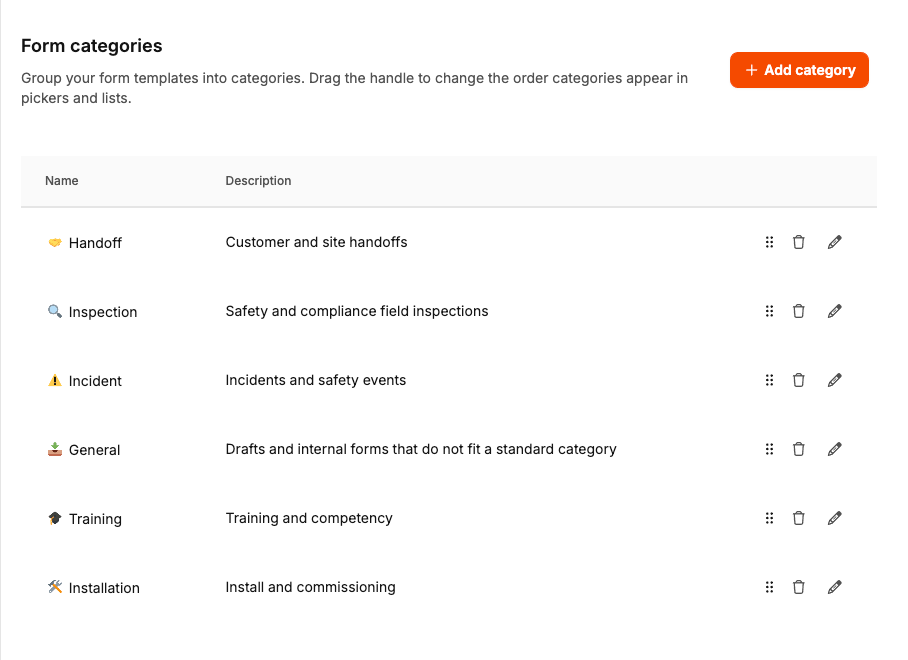Click the Installation row drag handle
The image size is (908, 660).
click(769, 587)
